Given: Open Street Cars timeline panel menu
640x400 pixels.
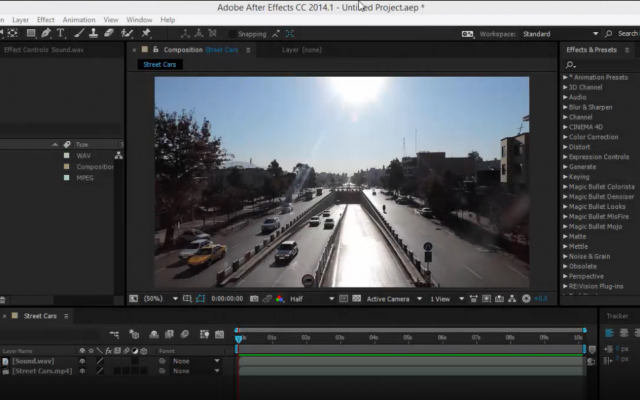Looking at the screenshot, I should (x=66, y=316).
